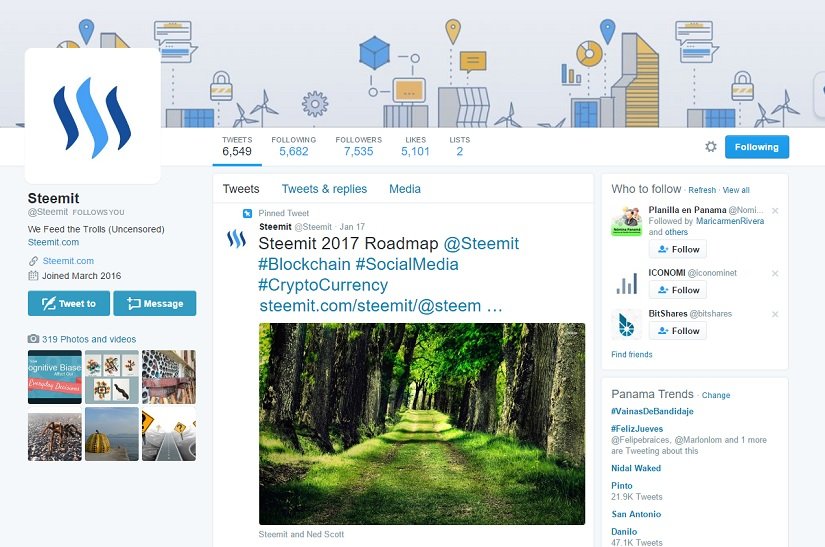Open Tweets count 6,549
Viewport: 825px width, 547px height.
(237, 147)
